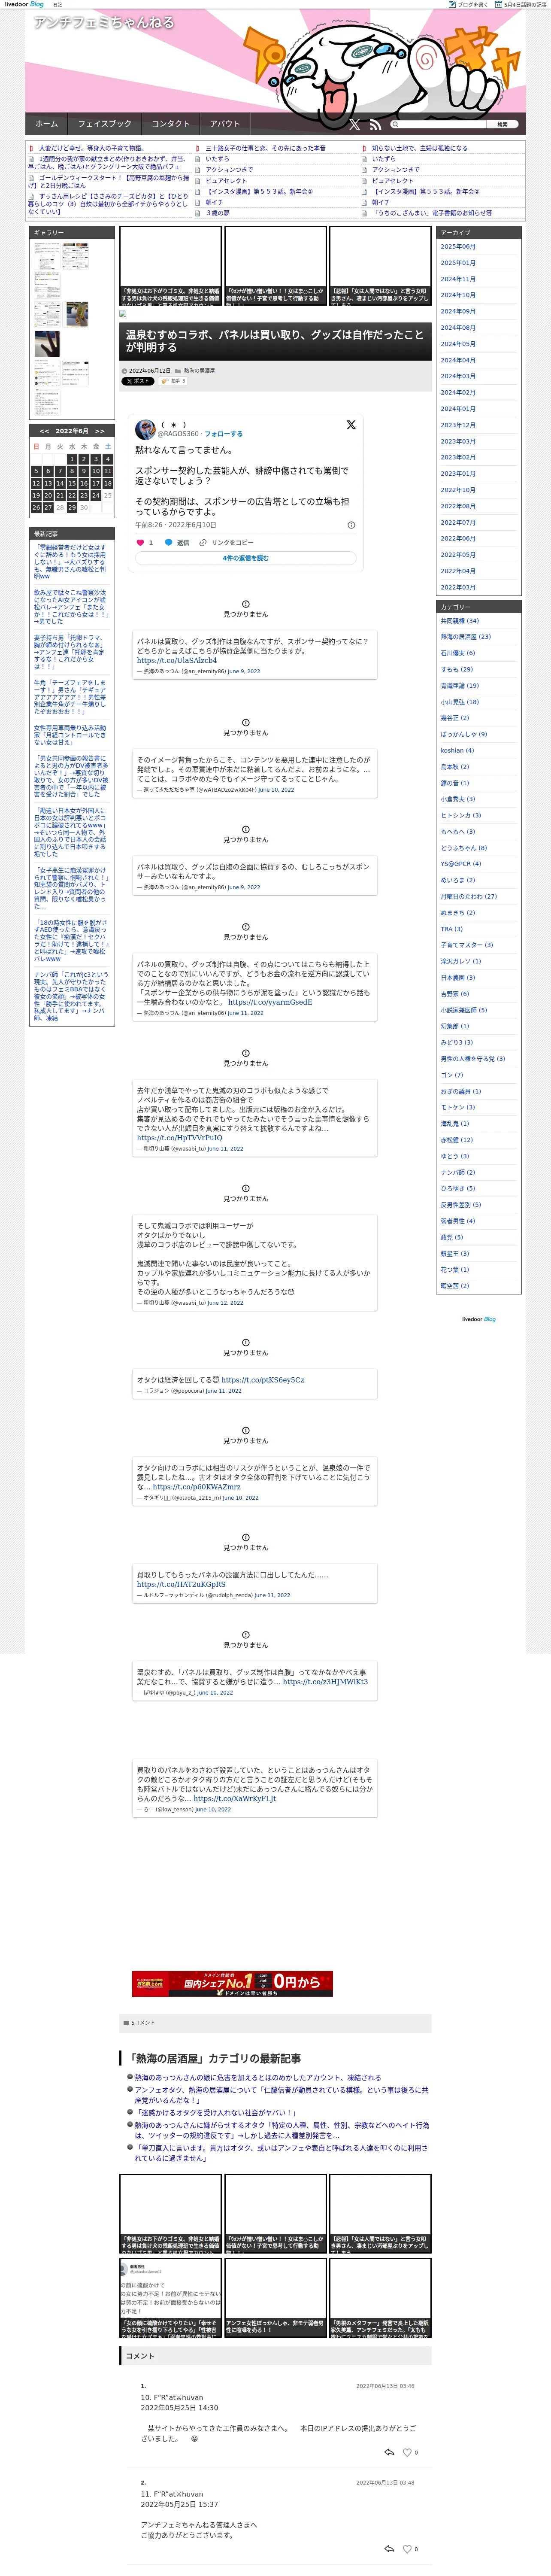Image resolution: width=551 pixels, height=2576 pixels.
Task: Open the 暇空茜 (2) category
Action: (x=455, y=1286)
